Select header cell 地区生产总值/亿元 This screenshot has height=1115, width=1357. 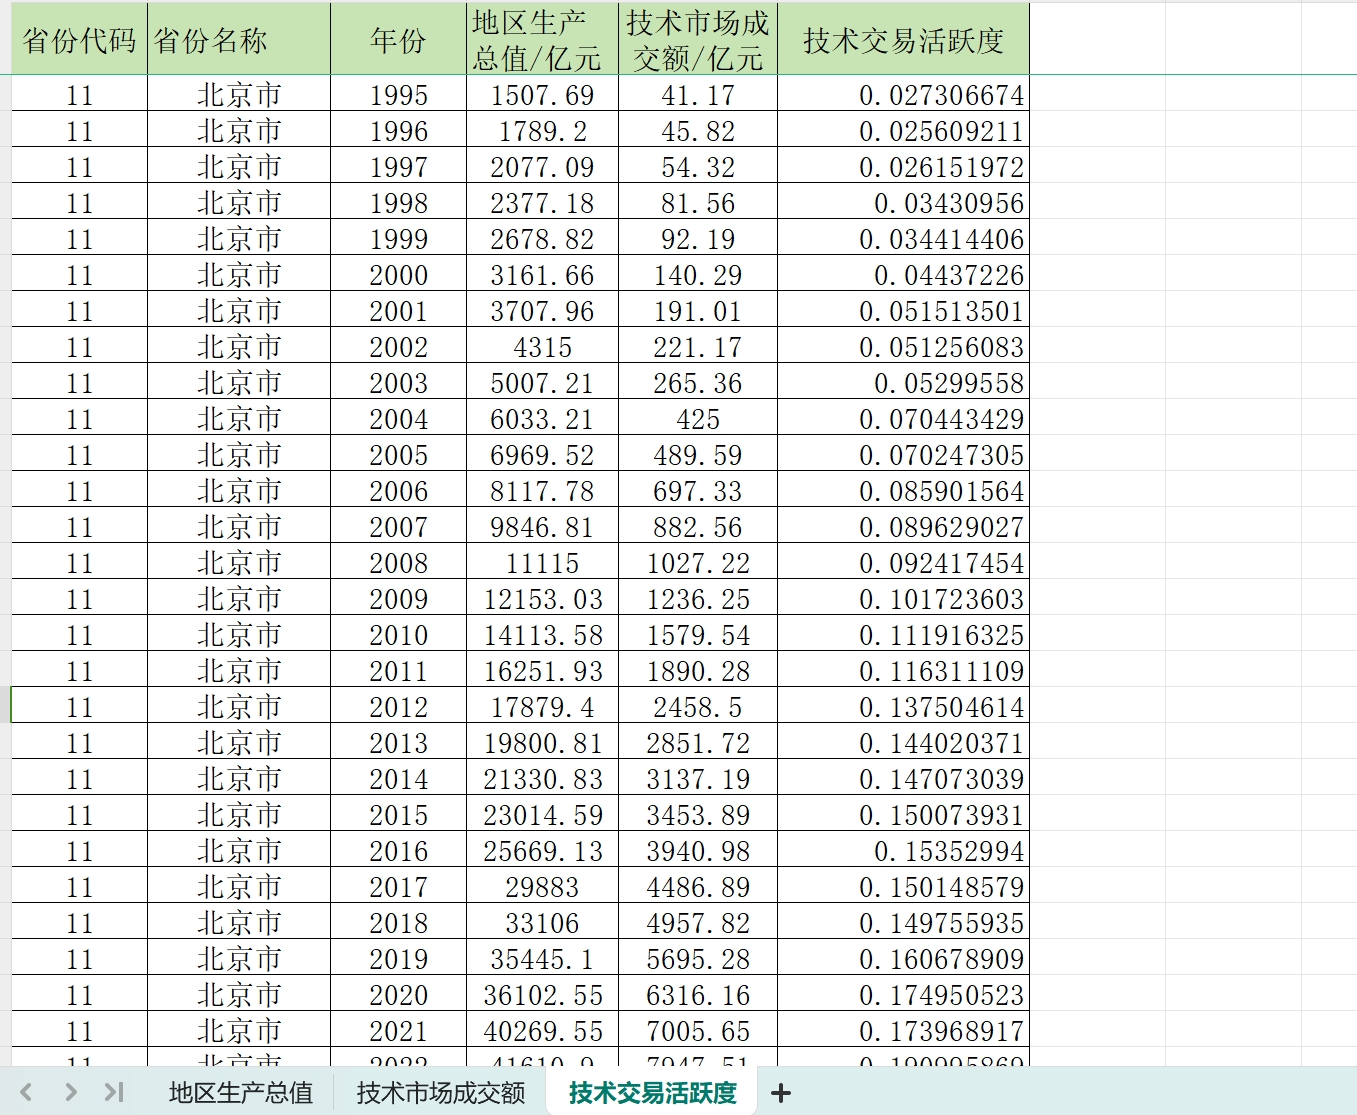tap(542, 40)
